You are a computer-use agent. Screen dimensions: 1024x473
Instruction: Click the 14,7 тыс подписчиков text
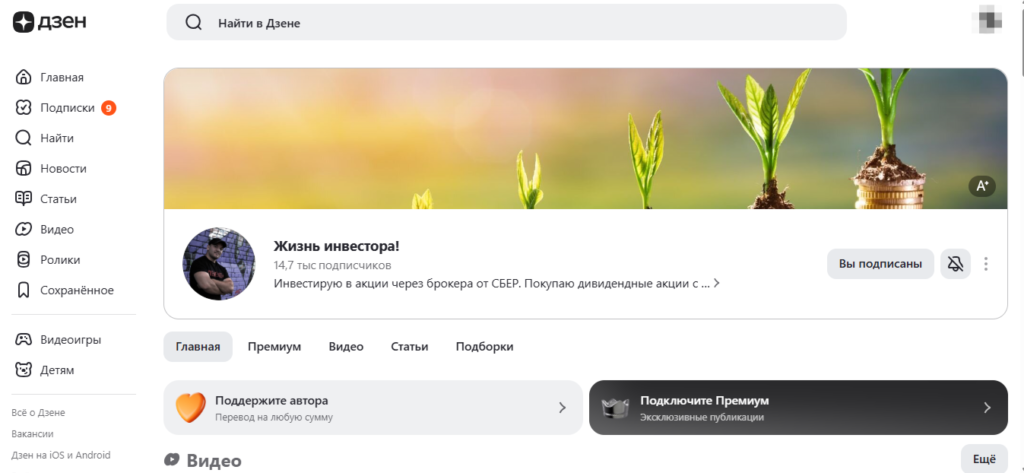(x=332, y=265)
